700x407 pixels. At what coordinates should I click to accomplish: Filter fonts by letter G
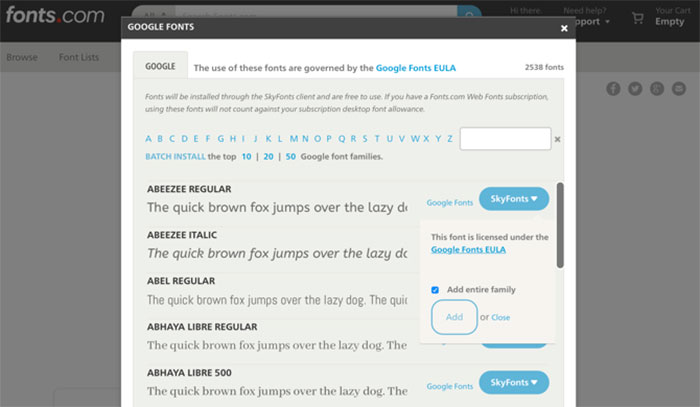(221, 139)
